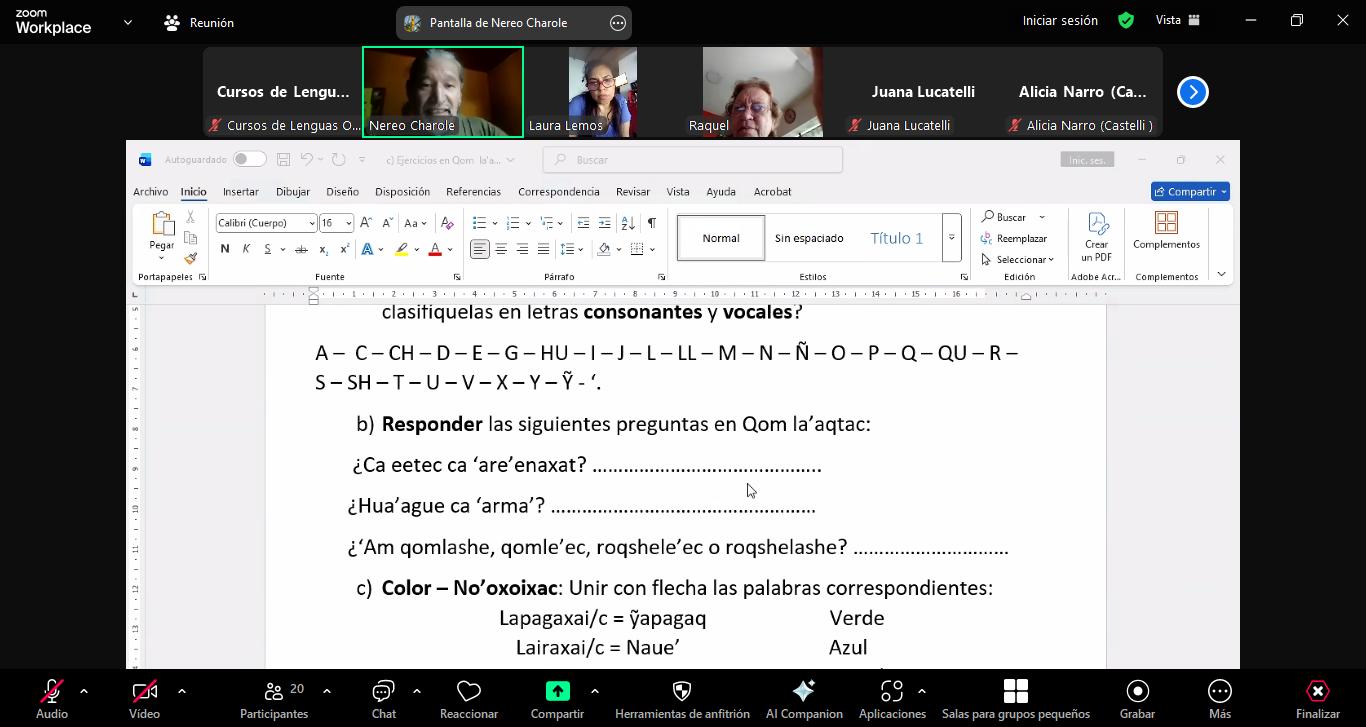Image resolution: width=1366 pixels, height=727 pixels.
Task: Open the Chat panel
Action: point(383,692)
